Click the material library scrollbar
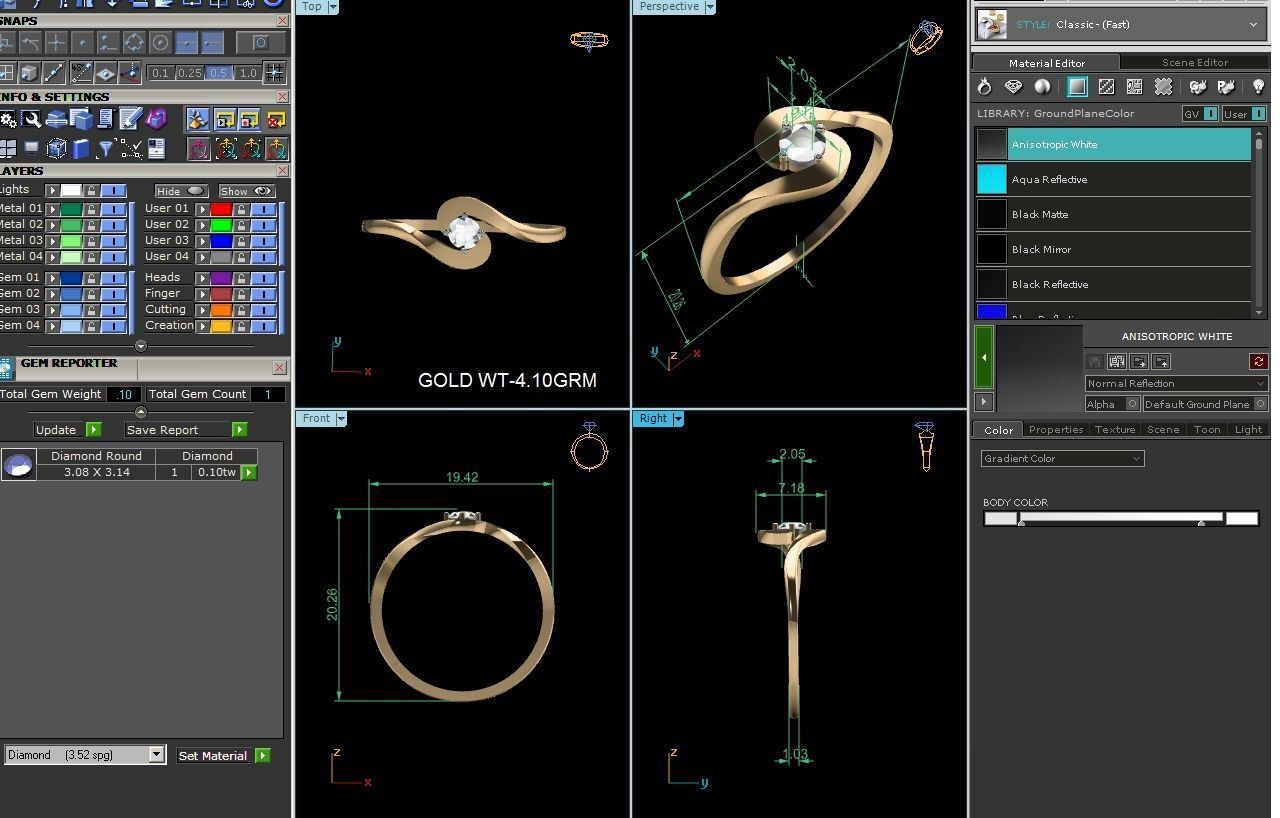This screenshot has height=818, width=1280. (x=1259, y=224)
